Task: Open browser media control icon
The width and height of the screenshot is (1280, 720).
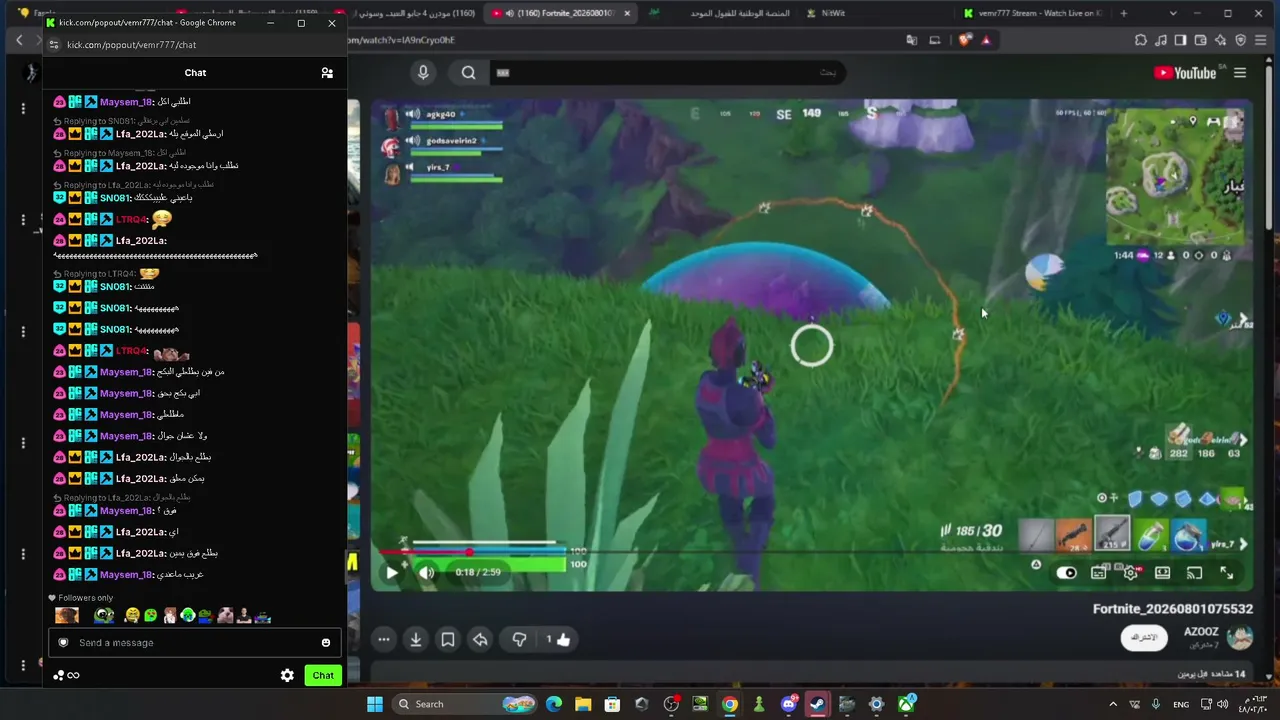Action: (1161, 40)
